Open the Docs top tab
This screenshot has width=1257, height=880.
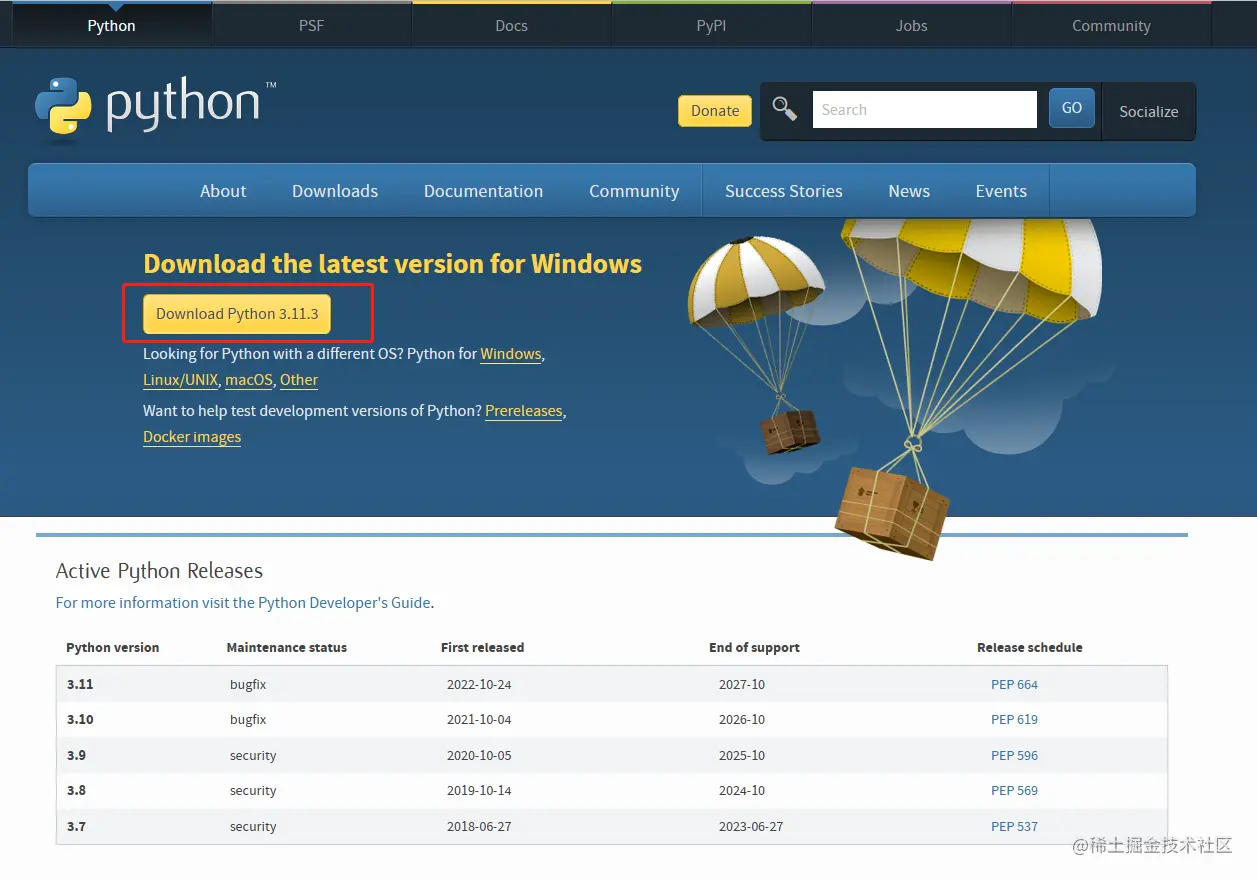point(511,26)
